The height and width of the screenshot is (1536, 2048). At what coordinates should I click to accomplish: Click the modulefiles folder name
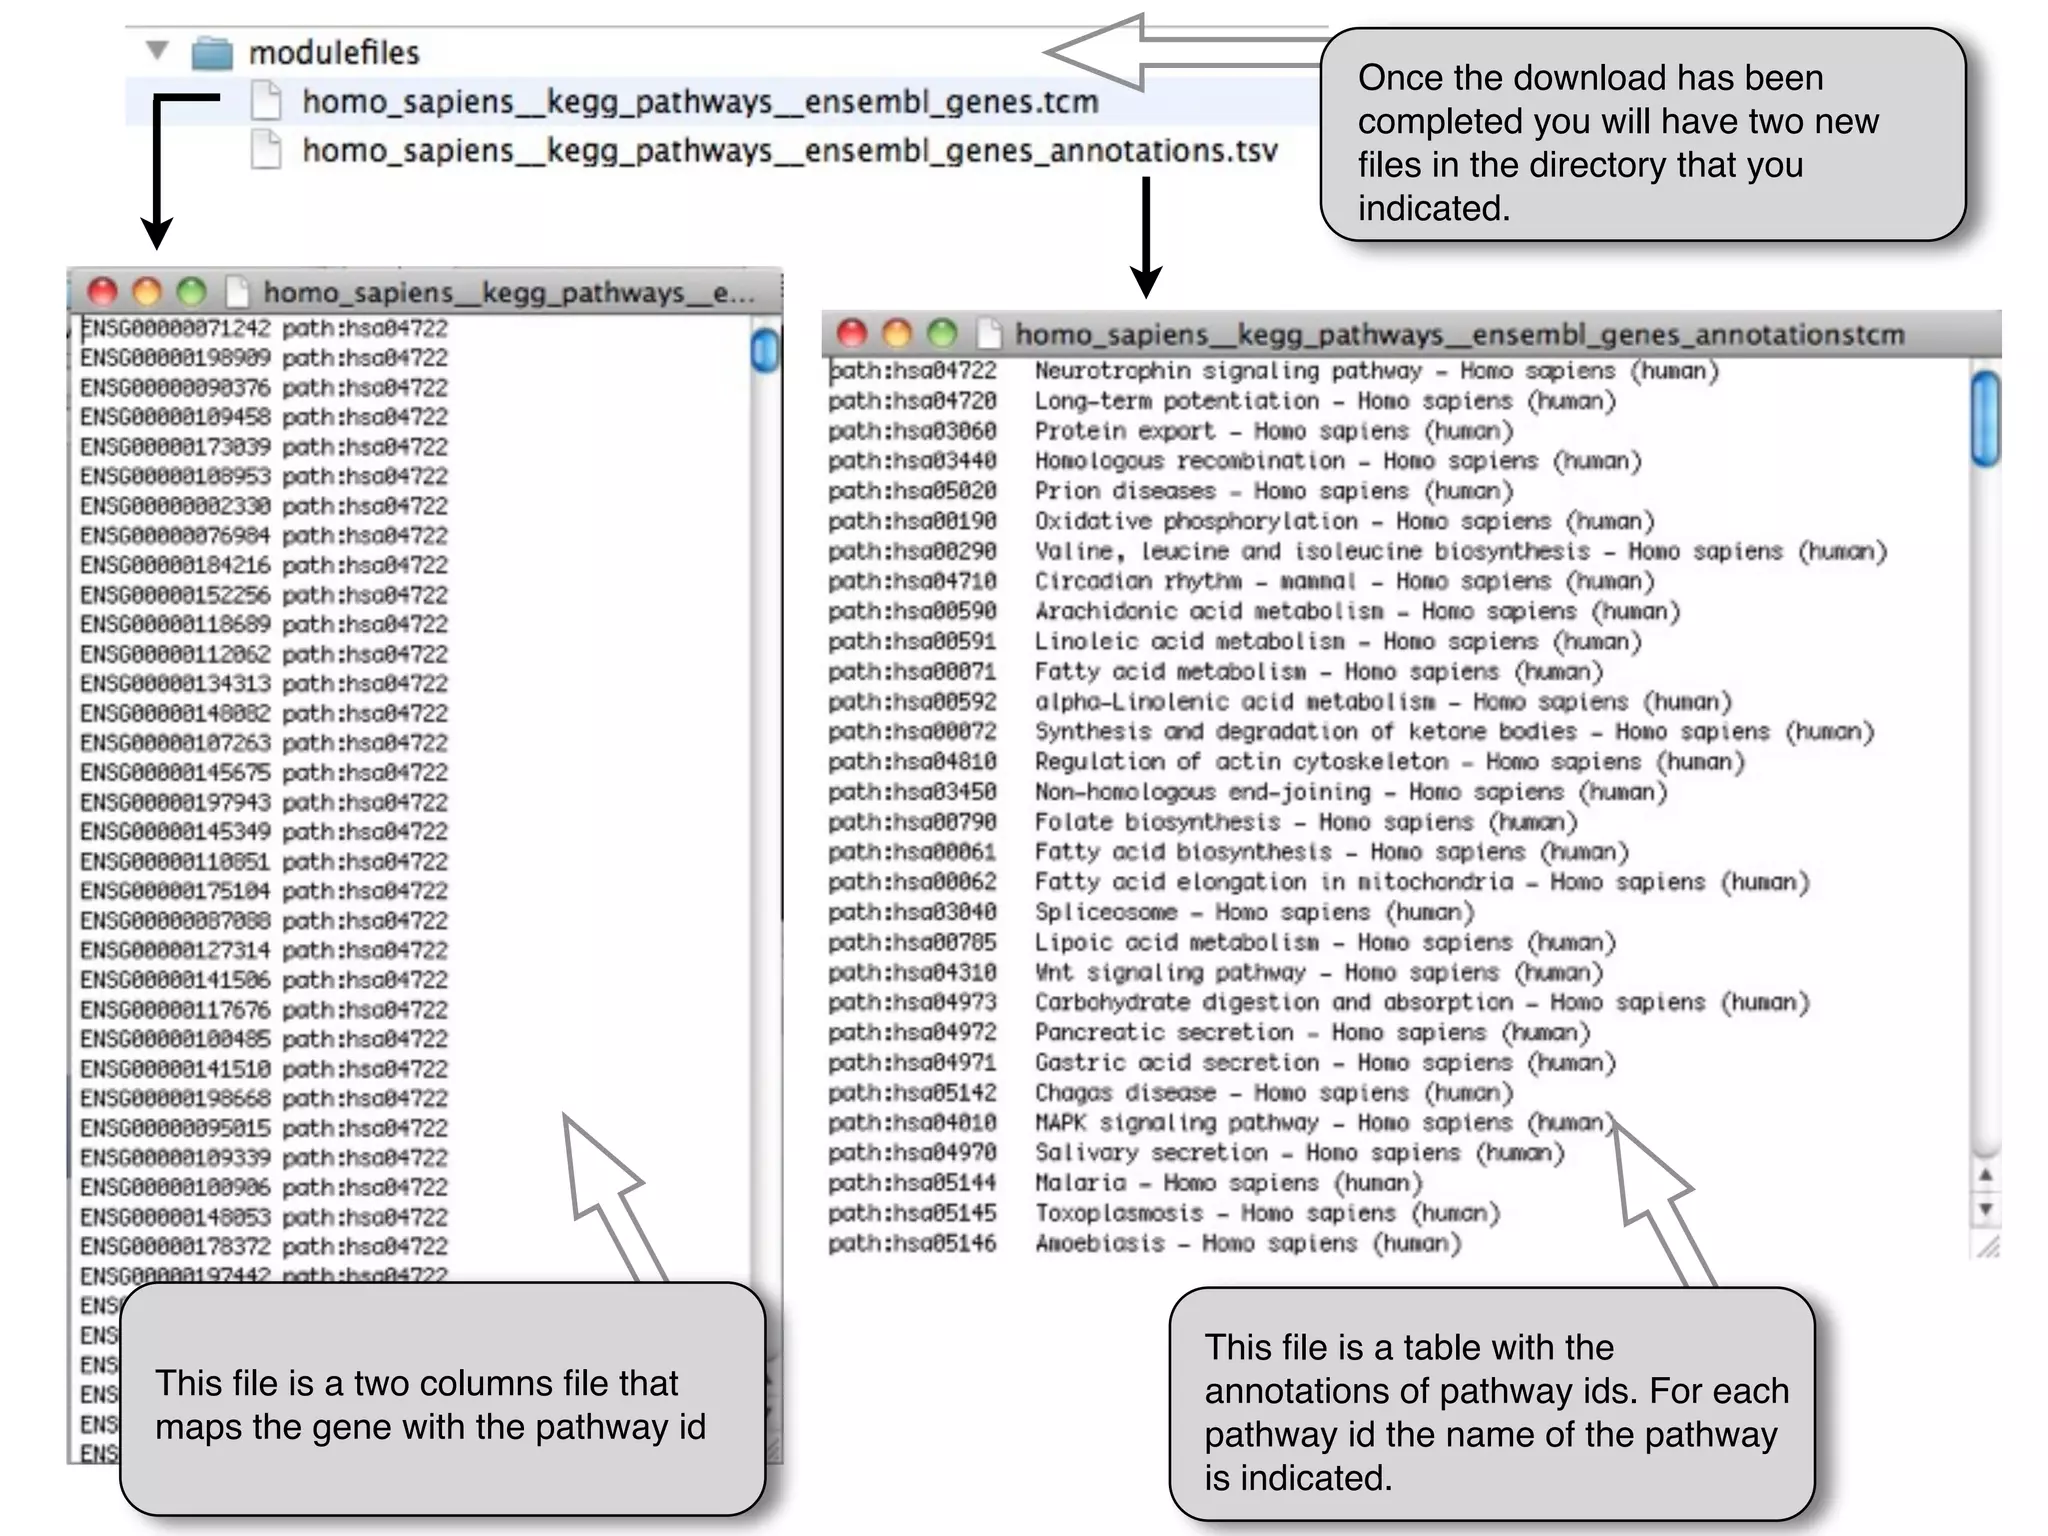[x=334, y=52]
